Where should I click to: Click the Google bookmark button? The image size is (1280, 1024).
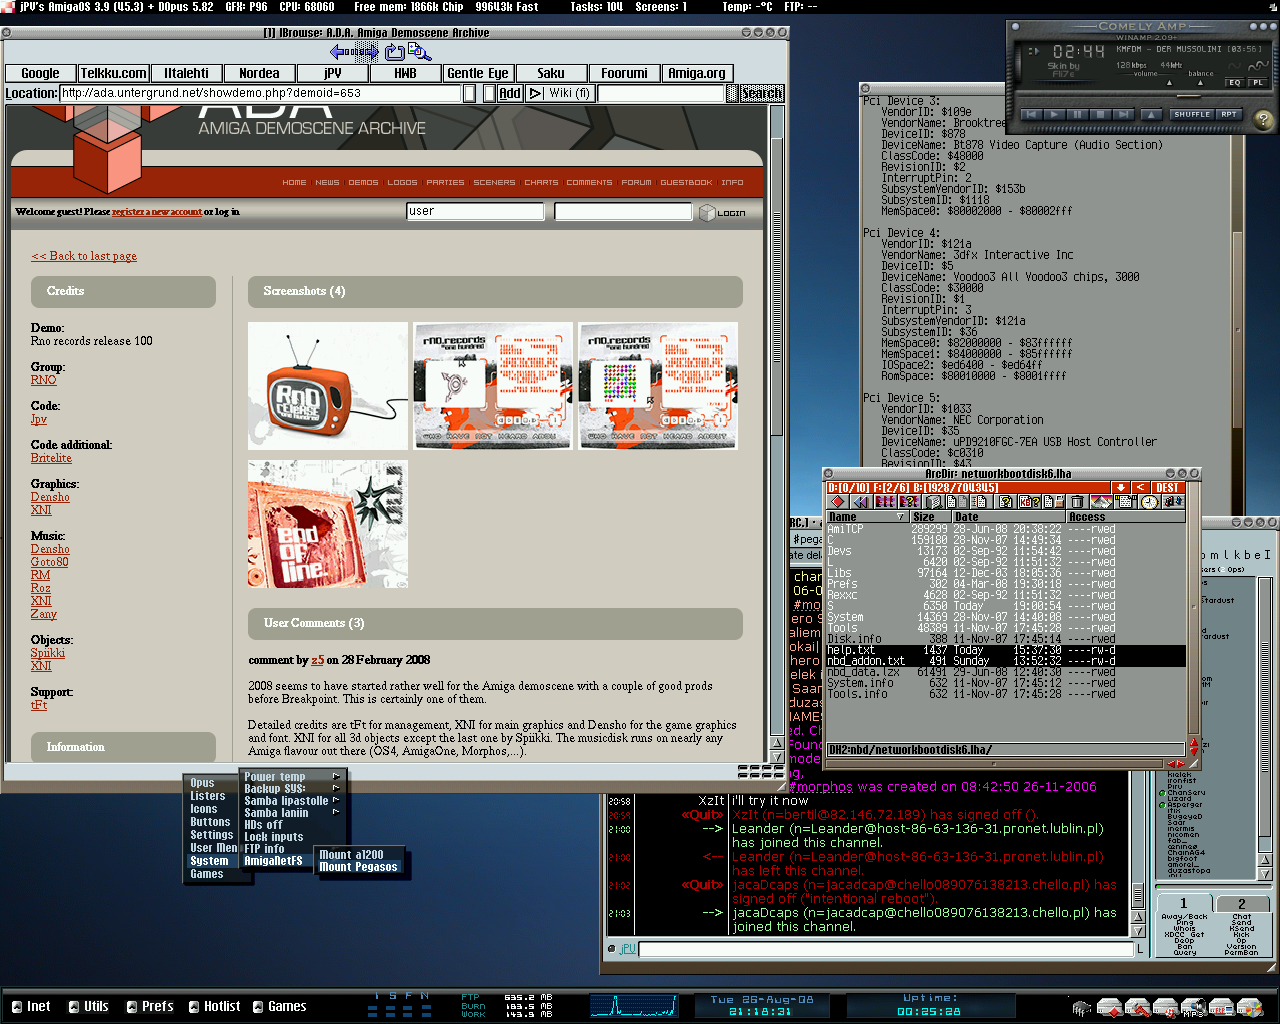pyautogui.click(x=40, y=73)
